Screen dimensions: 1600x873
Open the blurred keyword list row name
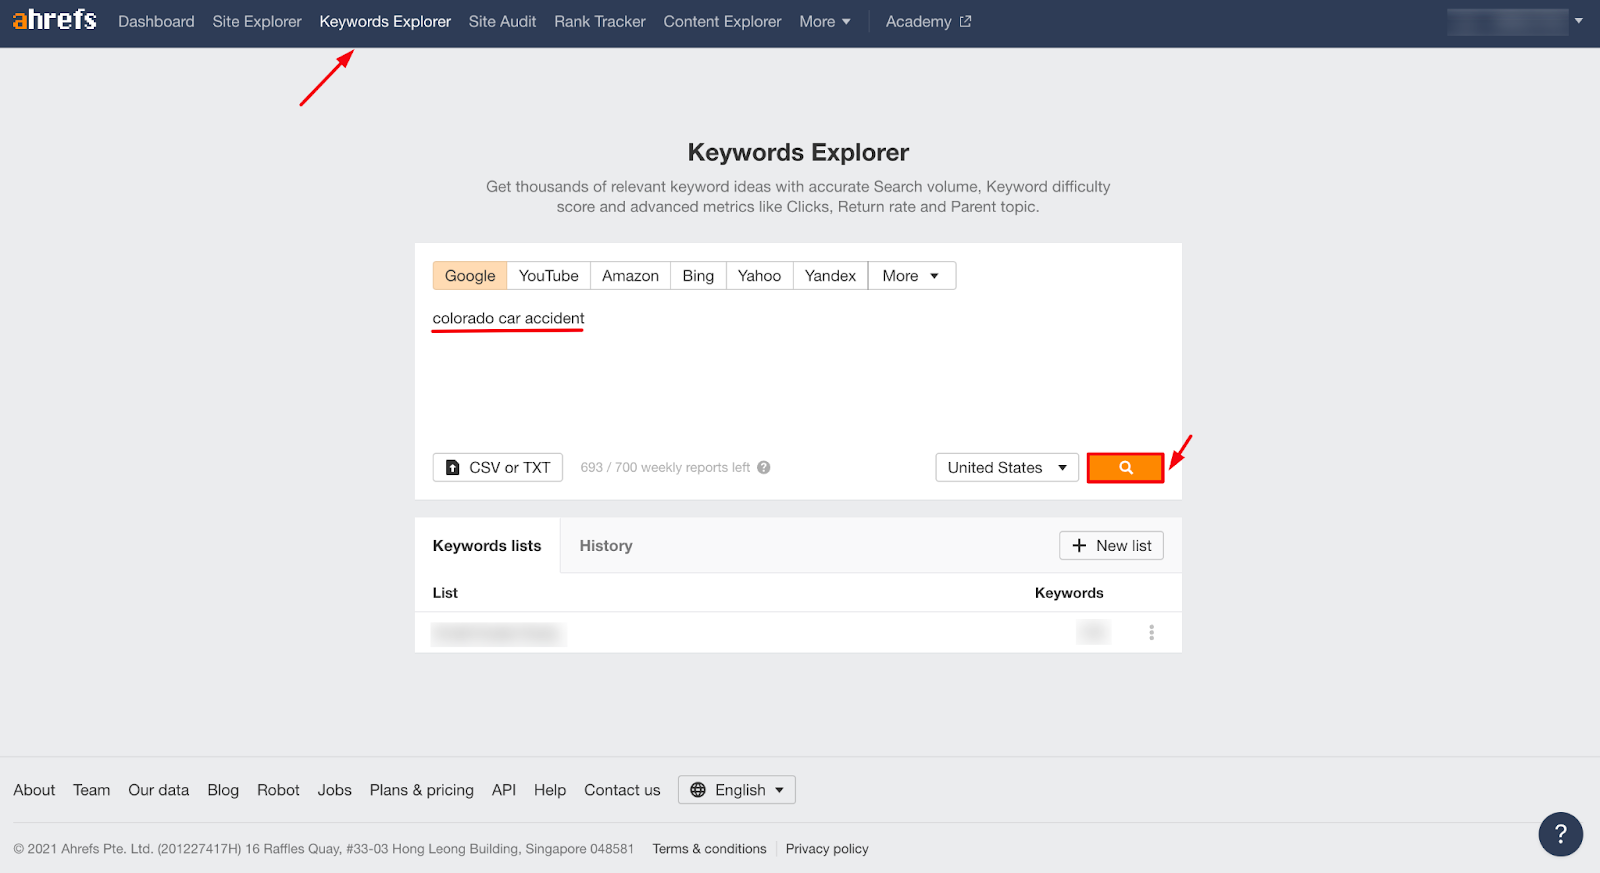coord(498,633)
